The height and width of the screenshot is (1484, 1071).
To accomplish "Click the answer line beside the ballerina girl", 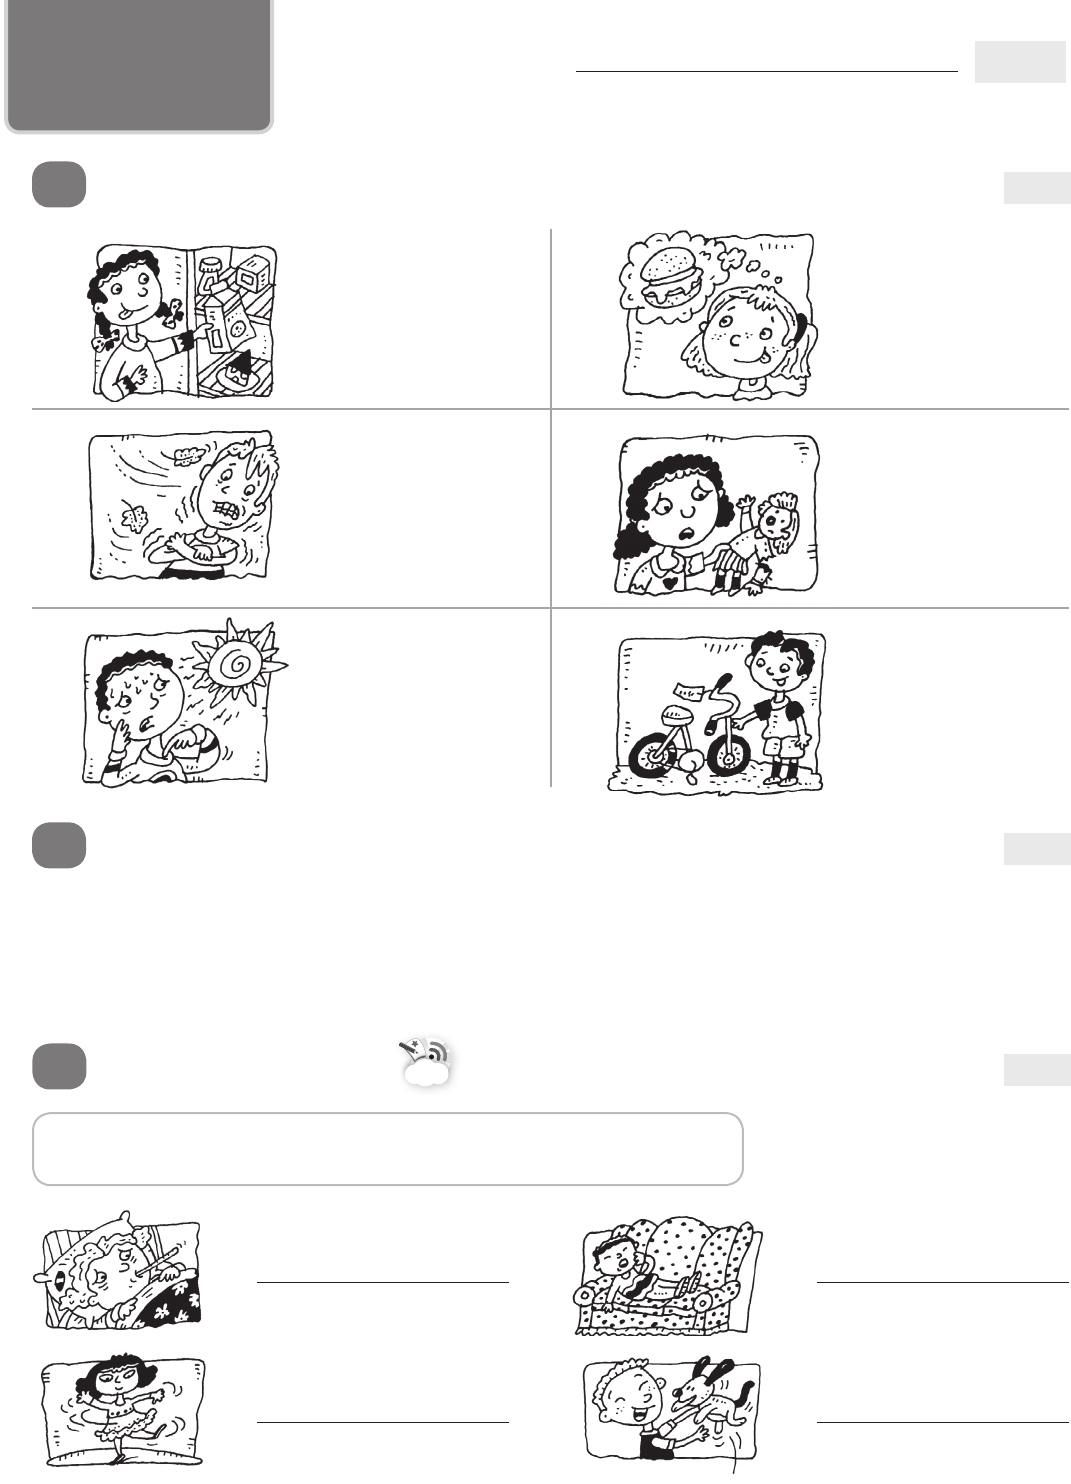I will [x=383, y=1421].
